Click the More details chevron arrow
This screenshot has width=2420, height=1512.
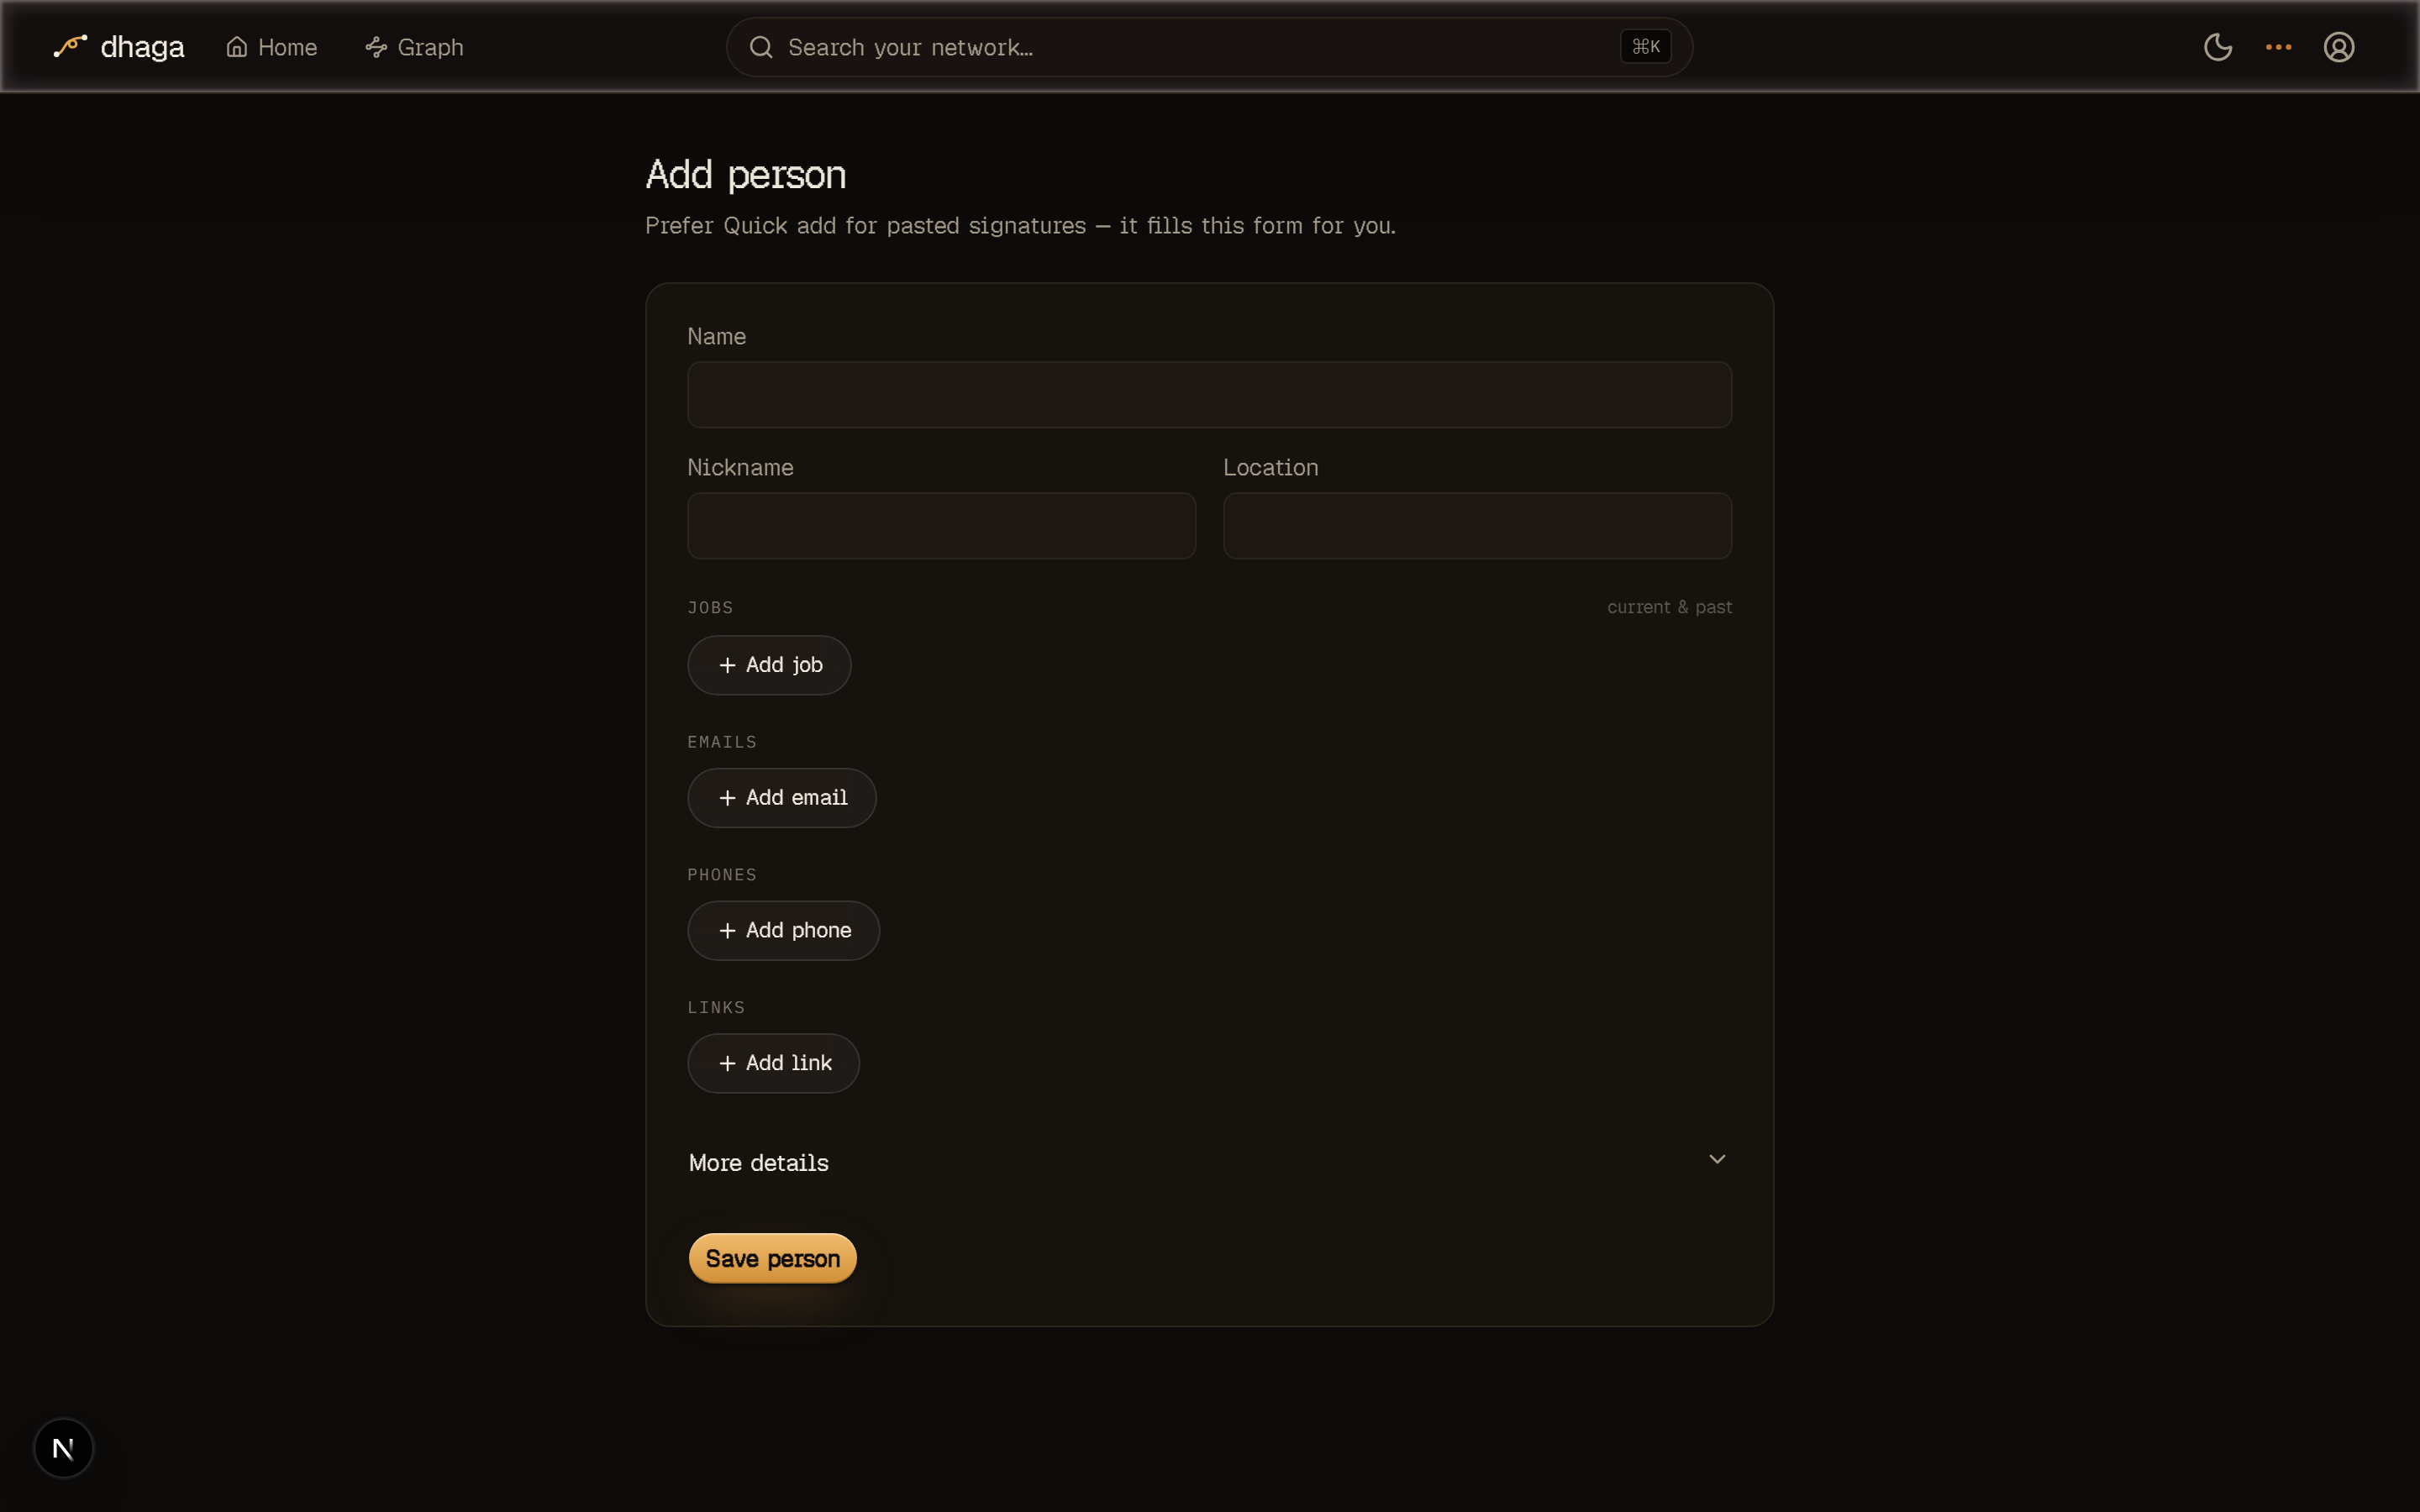point(1716,1160)
